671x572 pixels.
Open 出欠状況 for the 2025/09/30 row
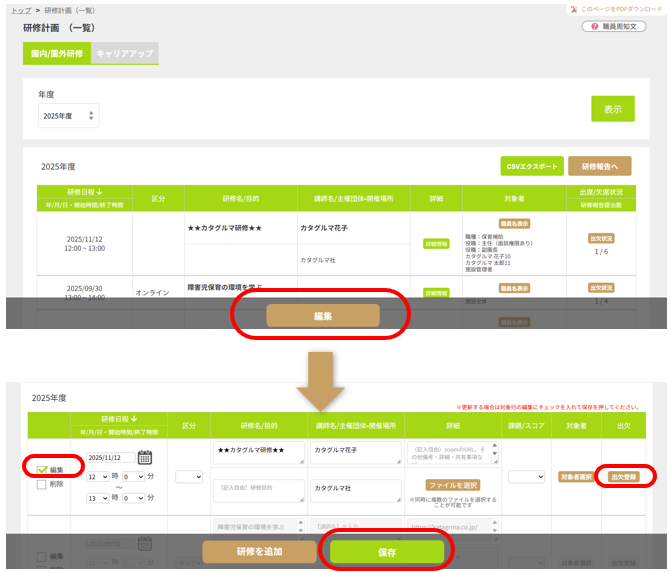[601, 288]
